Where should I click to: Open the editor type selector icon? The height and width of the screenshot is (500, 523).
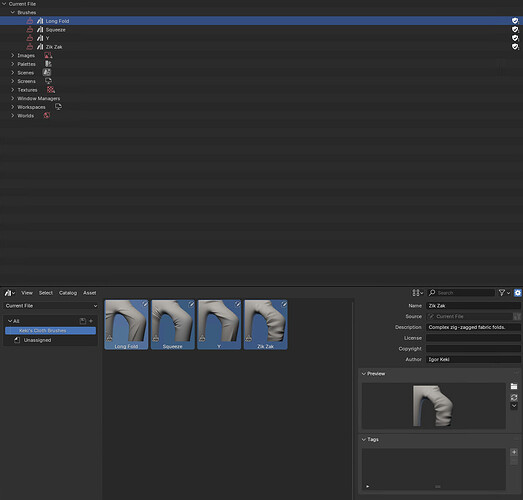[x=9, y=293]
